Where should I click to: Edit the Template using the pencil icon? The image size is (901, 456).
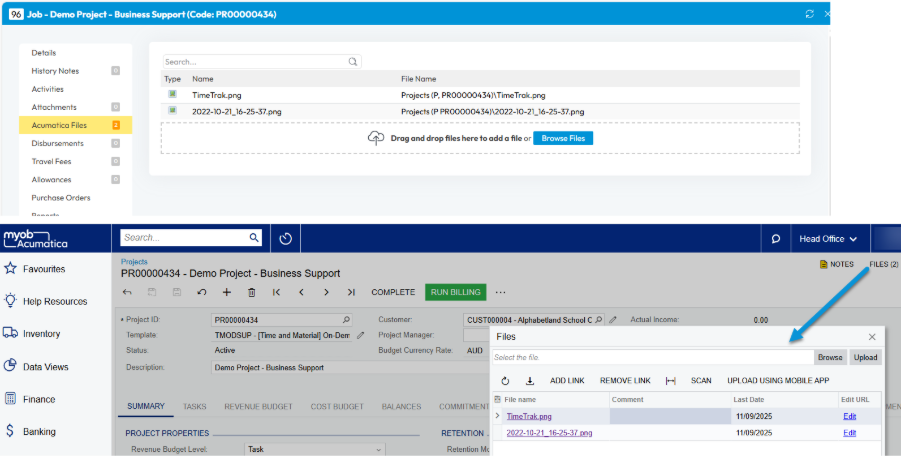pyautogui.click(x=360, y=335)
